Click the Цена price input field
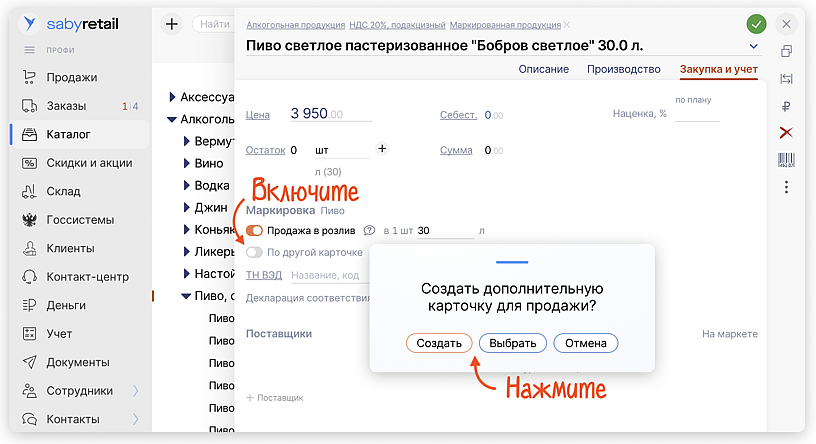Screen dimensions: 816x444 click(x=330, y=114)
